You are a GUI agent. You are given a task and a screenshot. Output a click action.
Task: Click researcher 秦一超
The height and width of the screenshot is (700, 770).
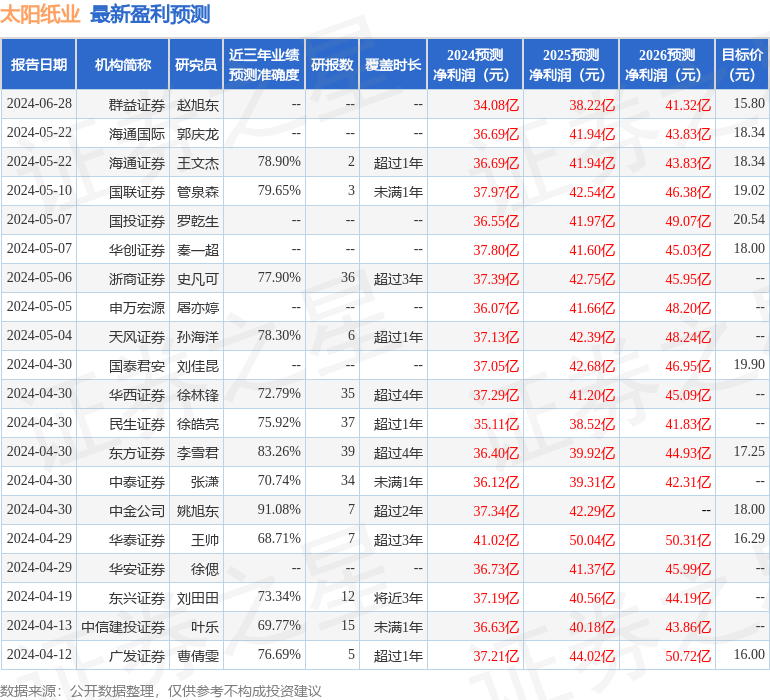click(x=198, y=250)
